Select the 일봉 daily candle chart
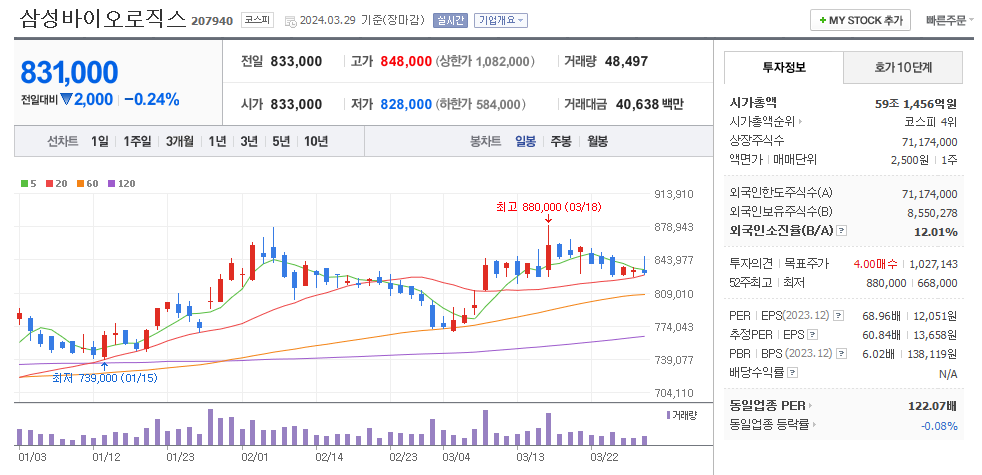982x475 pixels. [x=525, y=141]
